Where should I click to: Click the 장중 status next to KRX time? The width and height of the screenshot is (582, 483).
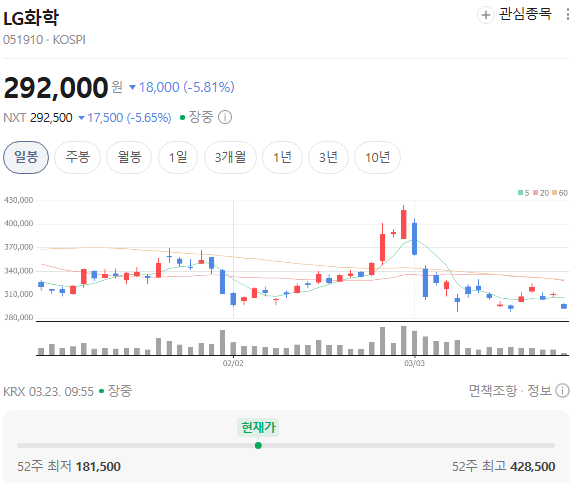(120, 391)
